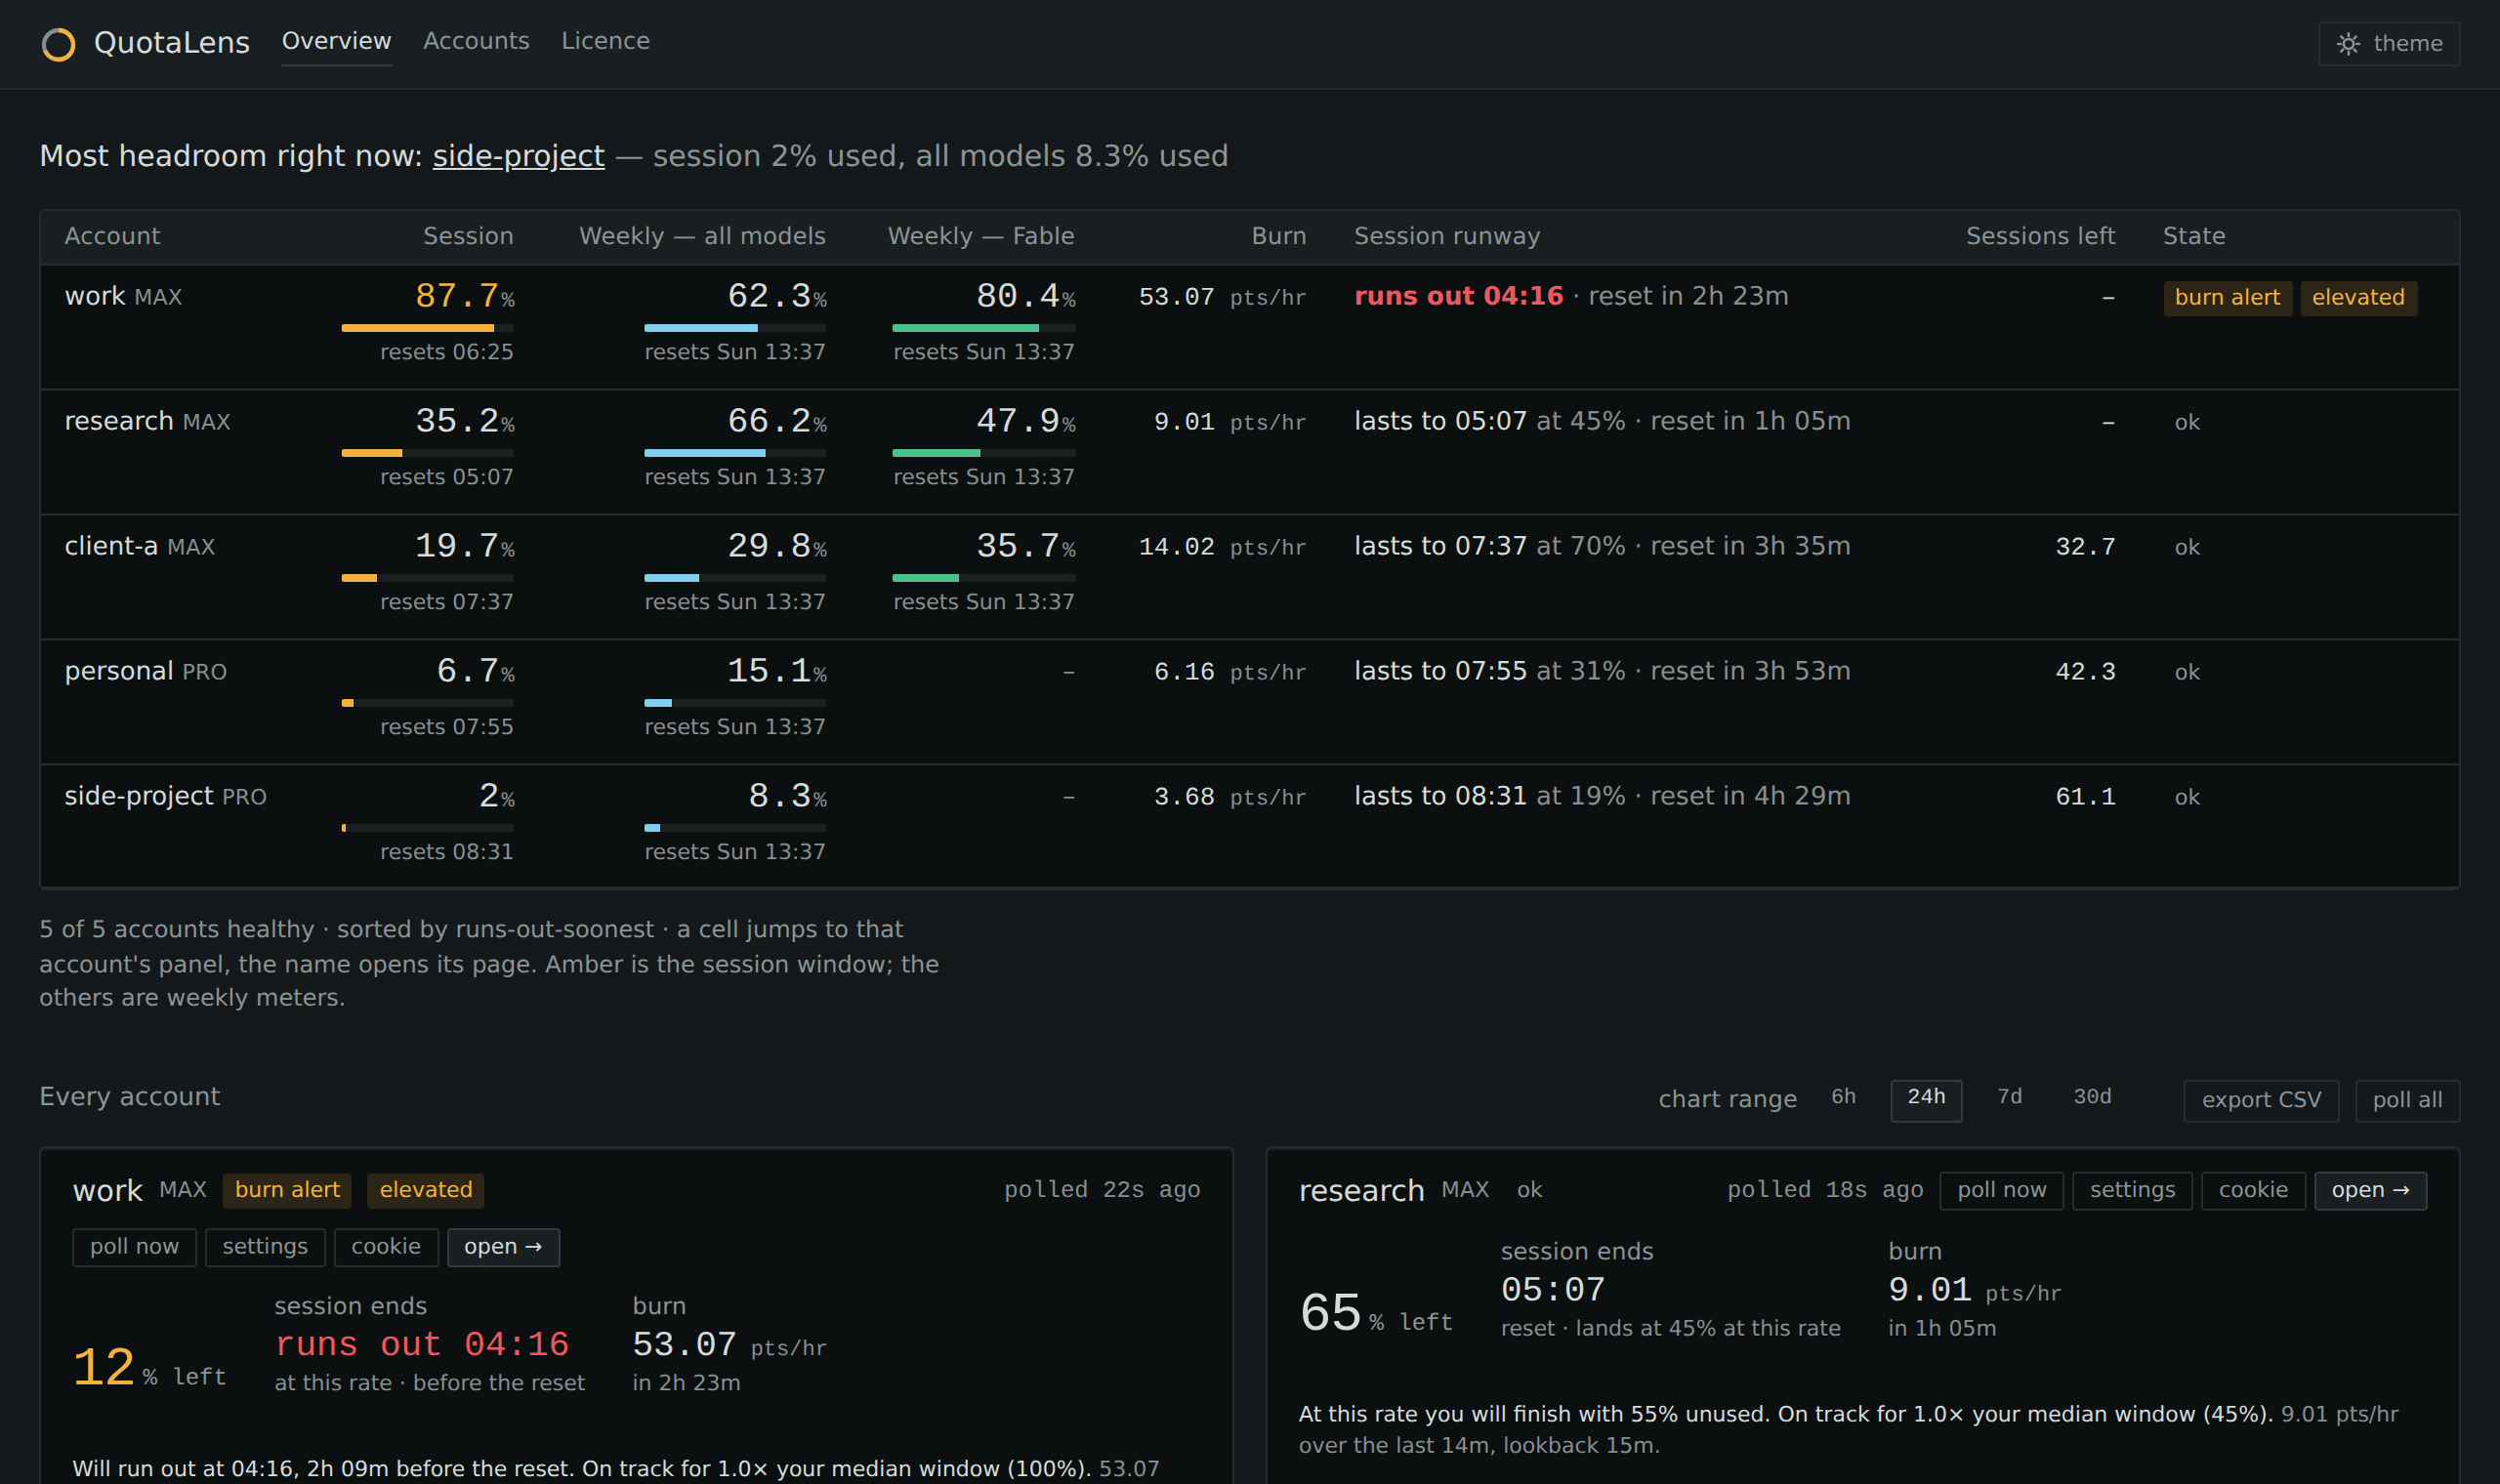
Task: Open the side-project account name in table
Action: [x=139, y=796]
